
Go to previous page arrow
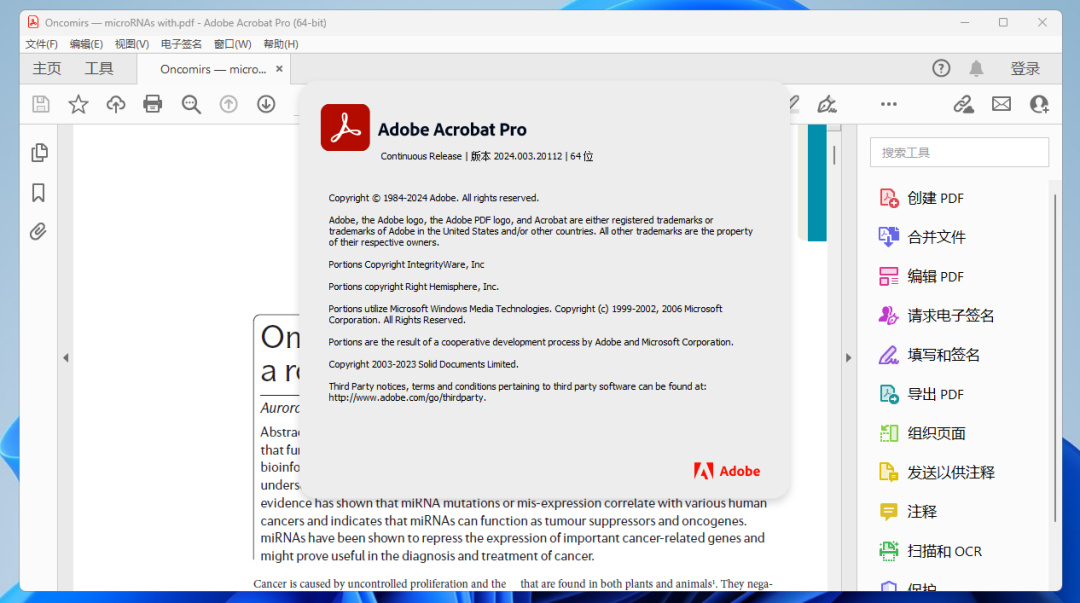228,104
